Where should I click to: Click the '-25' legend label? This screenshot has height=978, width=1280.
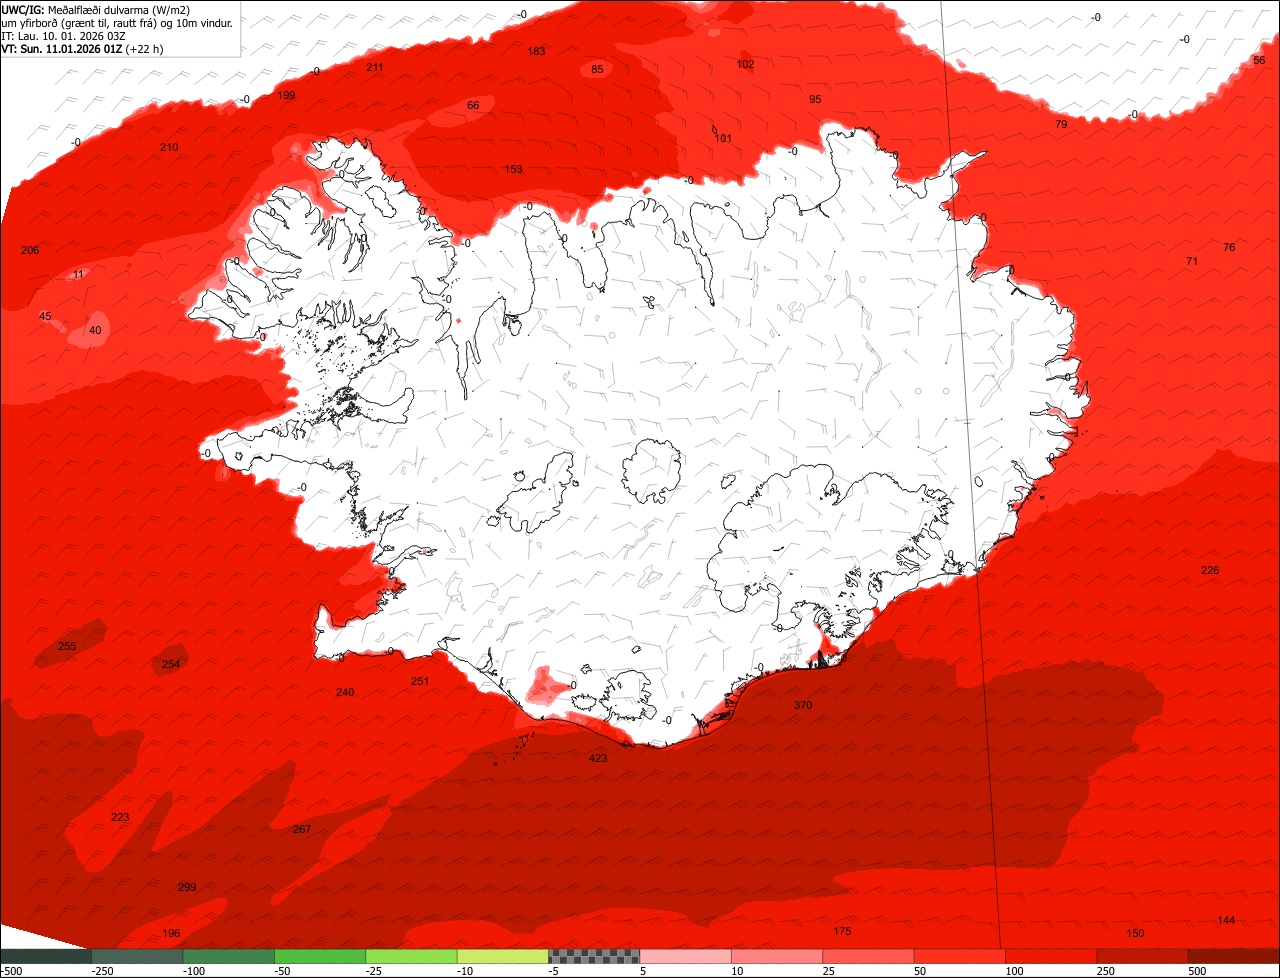tap(375, 971)
